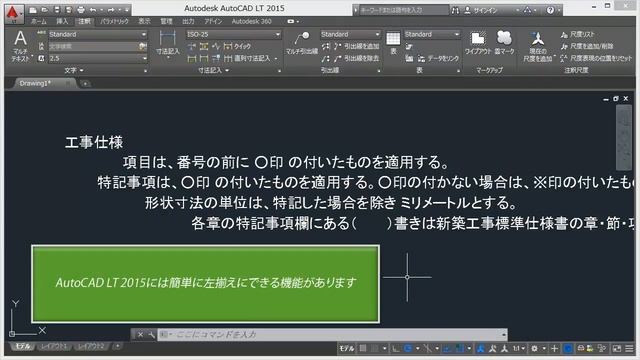
Task: Open the text style Standard dropdown
Action: (98, 34)
